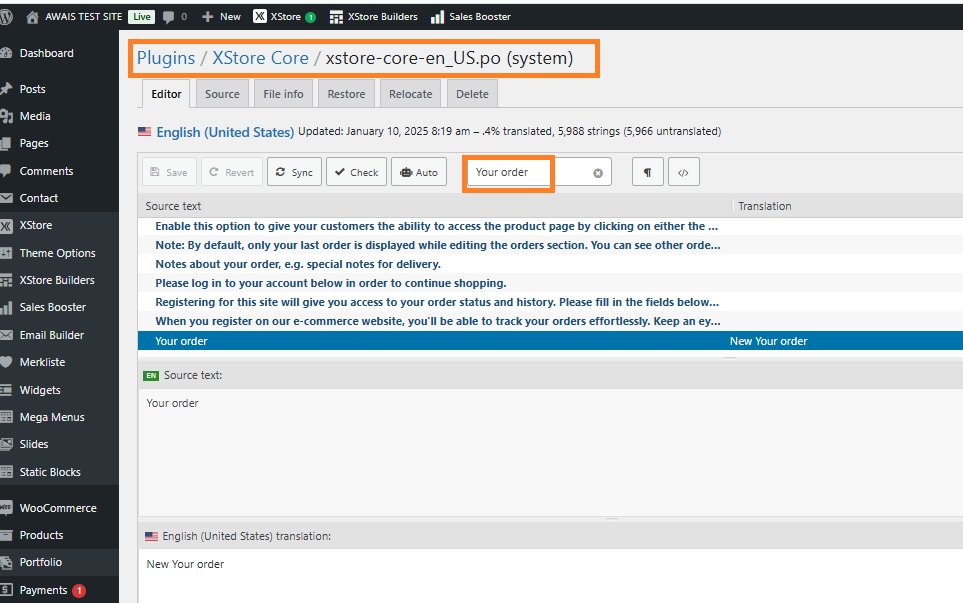Click the Live status badge
Screen dimensions: 963x603
[x=141, y=17]
